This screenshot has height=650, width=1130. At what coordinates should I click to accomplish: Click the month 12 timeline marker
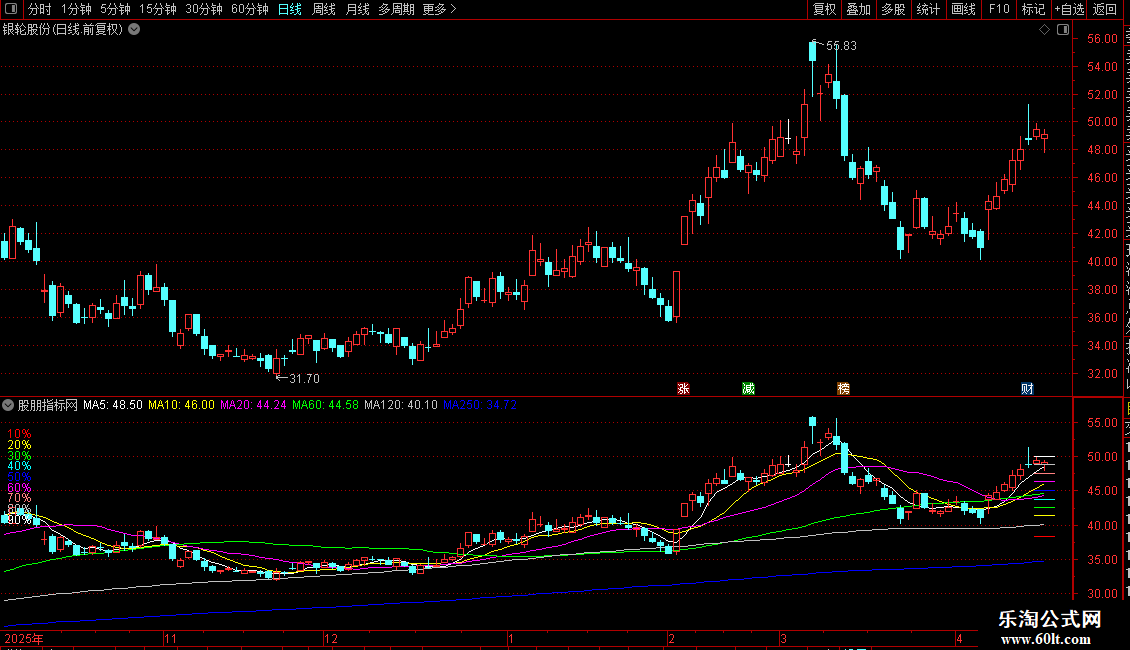[331, 638]
